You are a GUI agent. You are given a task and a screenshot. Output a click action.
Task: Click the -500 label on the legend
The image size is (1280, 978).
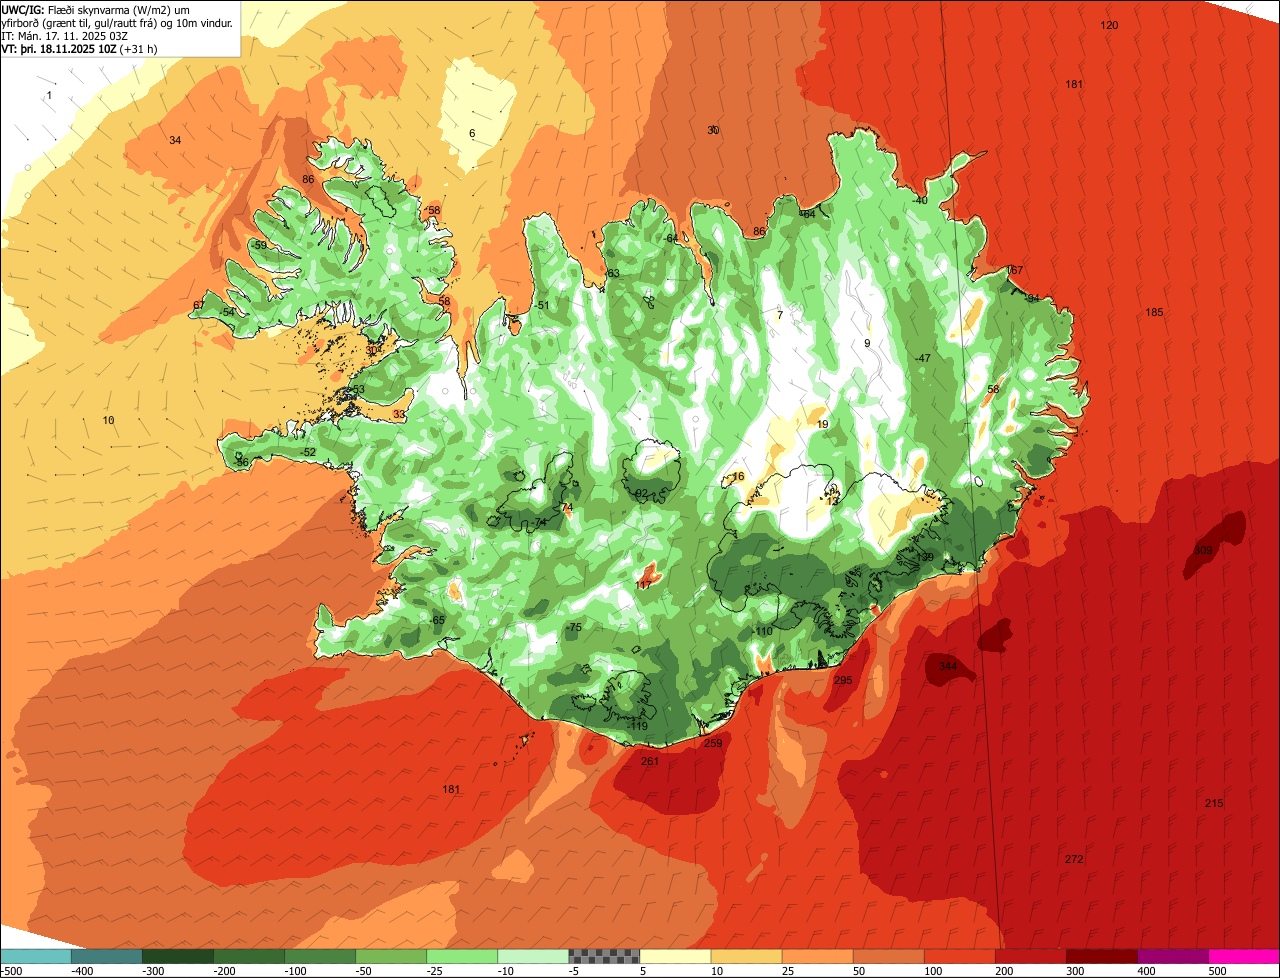tap(10, 970)
